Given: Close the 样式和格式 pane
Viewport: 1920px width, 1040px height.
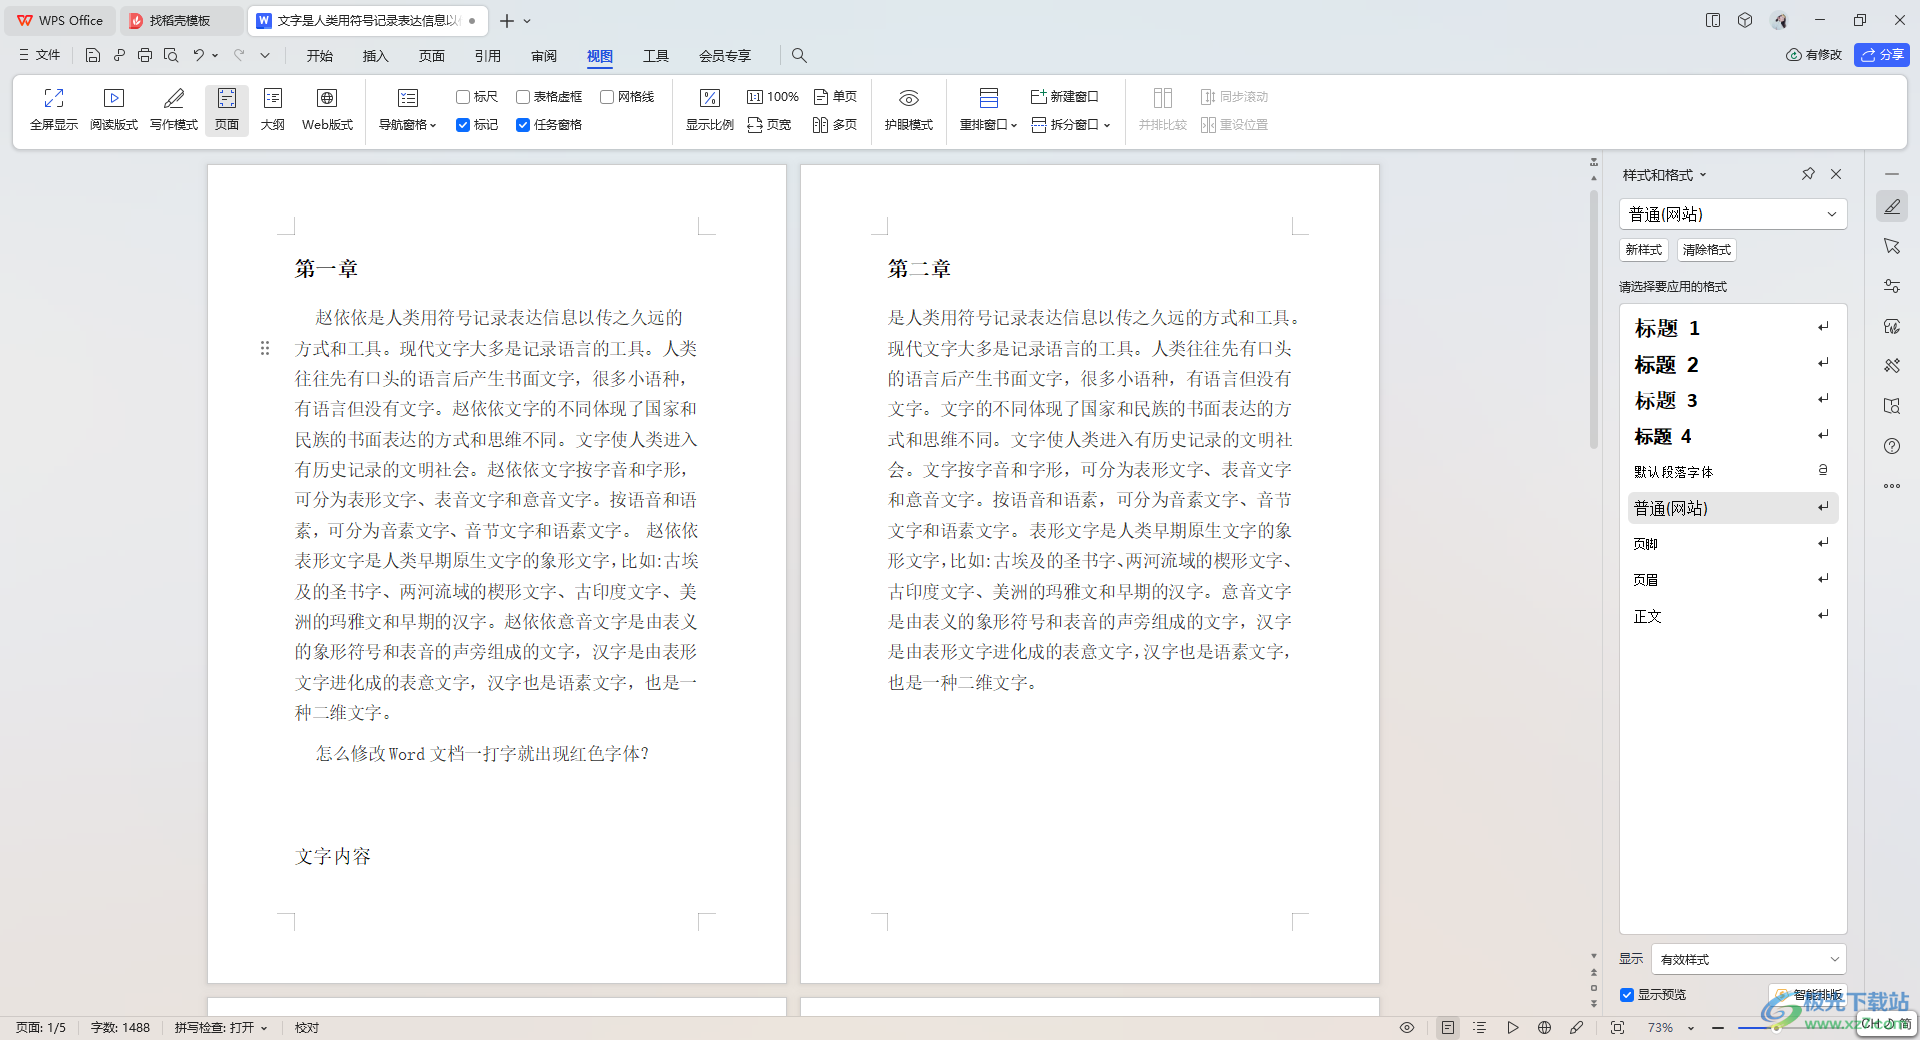Looking at the screenshot, I should point(1836,174).
